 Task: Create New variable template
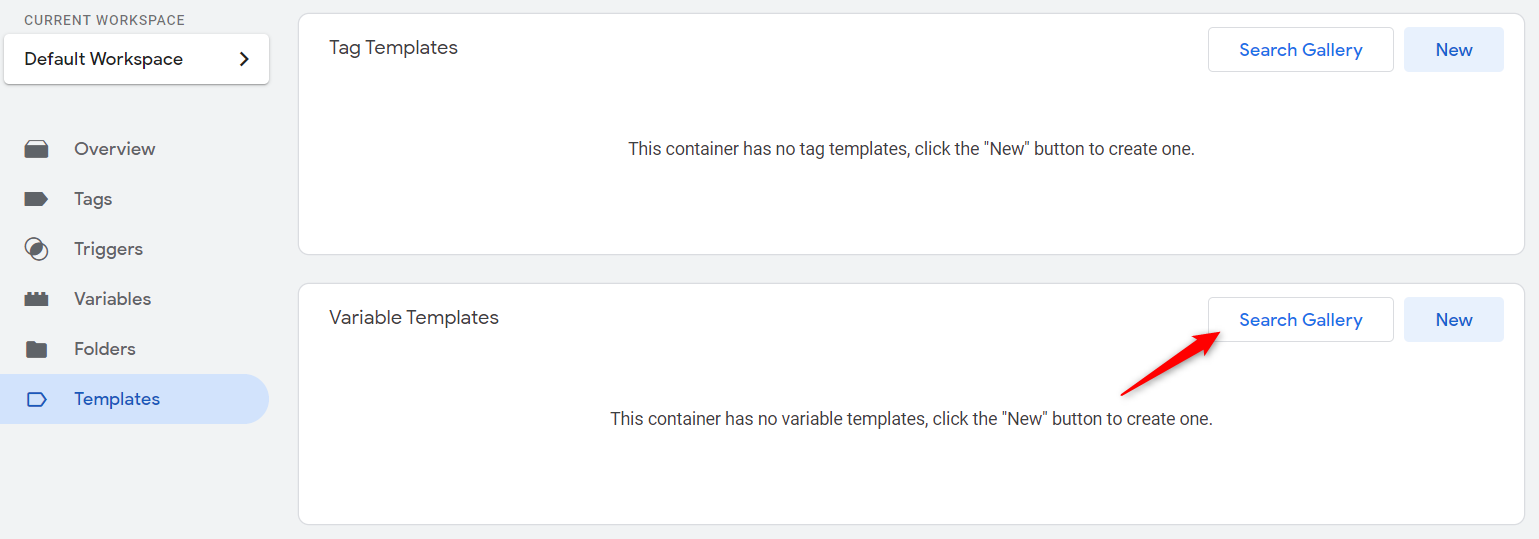tap(1453, 320)
